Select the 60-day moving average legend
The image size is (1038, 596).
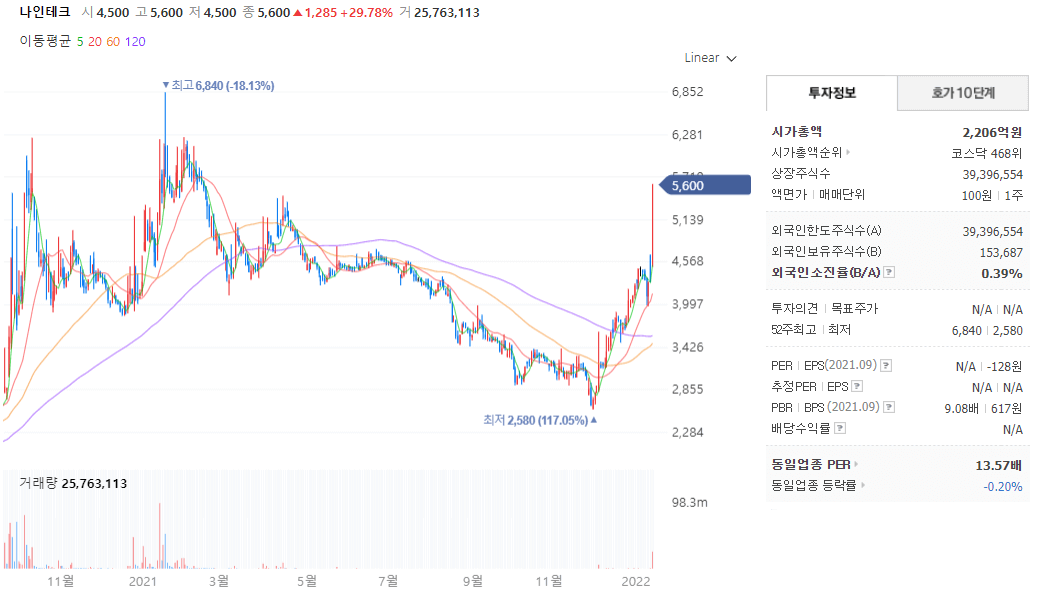click(113, 42)
